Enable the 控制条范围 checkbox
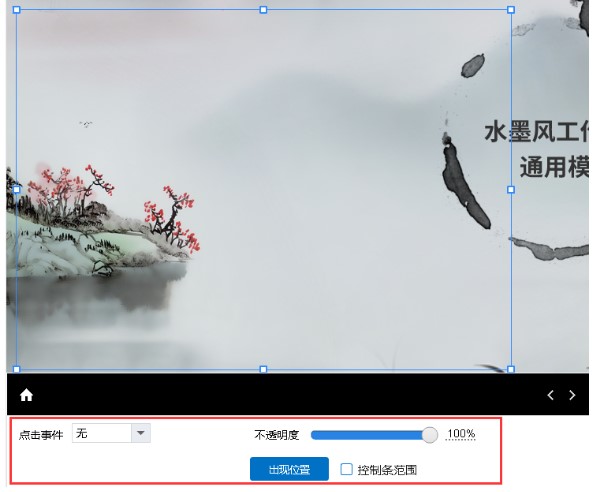Image resolution: width=597 pixels, height=492 pixels. [x=346, y=469]
